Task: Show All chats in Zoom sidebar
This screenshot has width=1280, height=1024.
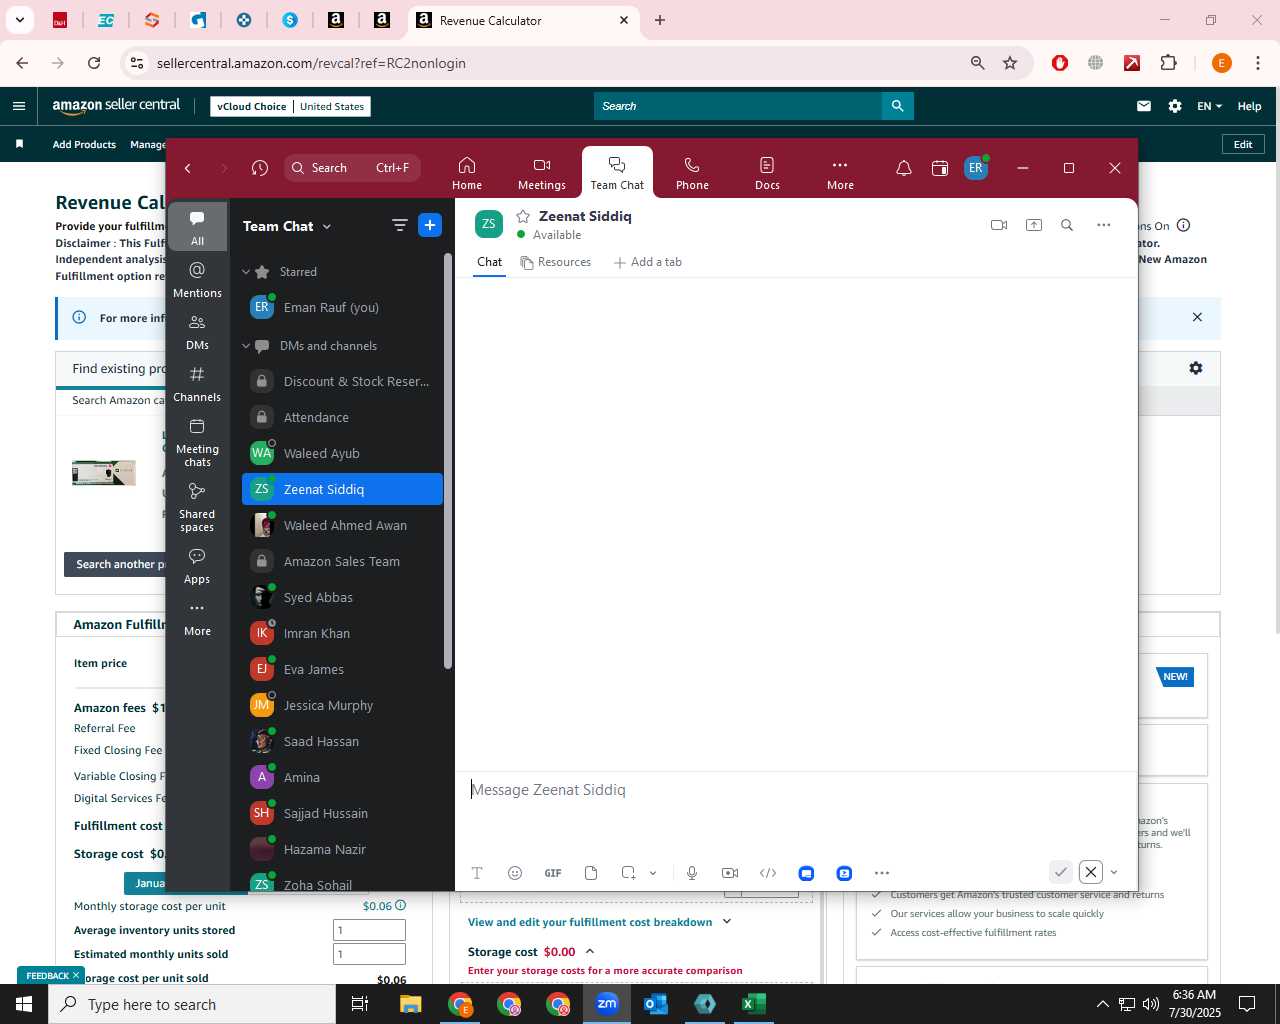Action: click(197, 227)
